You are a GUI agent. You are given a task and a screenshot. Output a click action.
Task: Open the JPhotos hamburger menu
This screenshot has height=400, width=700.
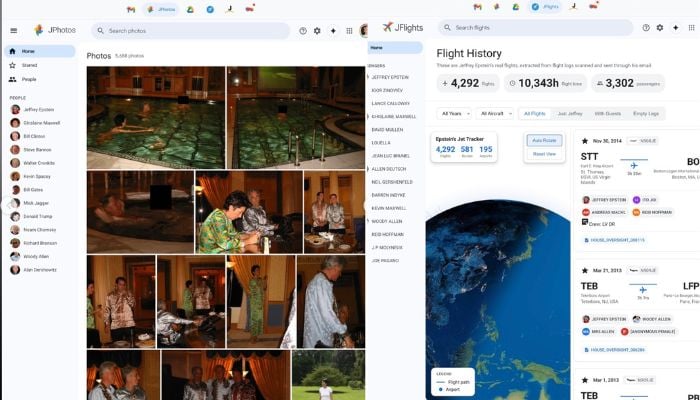(14, 31)
